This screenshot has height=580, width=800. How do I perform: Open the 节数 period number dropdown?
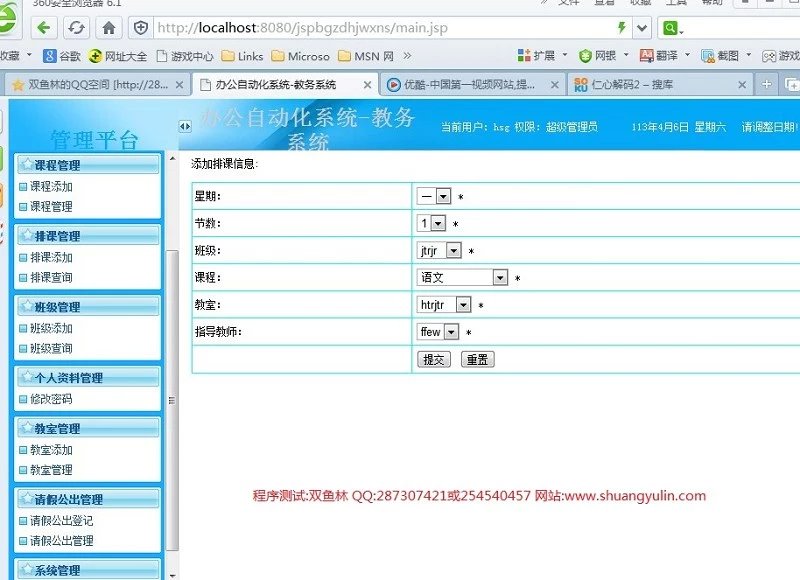(x=438, y=224)
